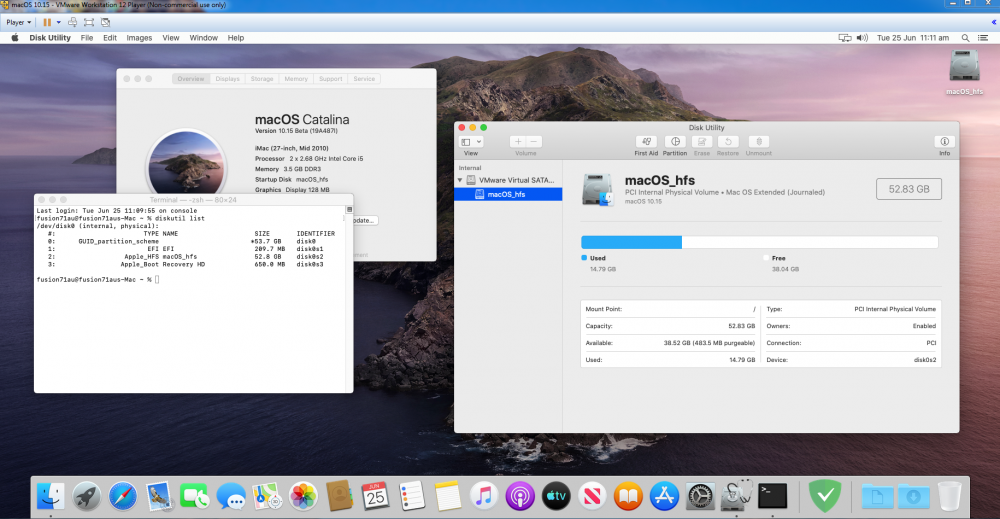Open the Apple menu

[x=15, y=38]
